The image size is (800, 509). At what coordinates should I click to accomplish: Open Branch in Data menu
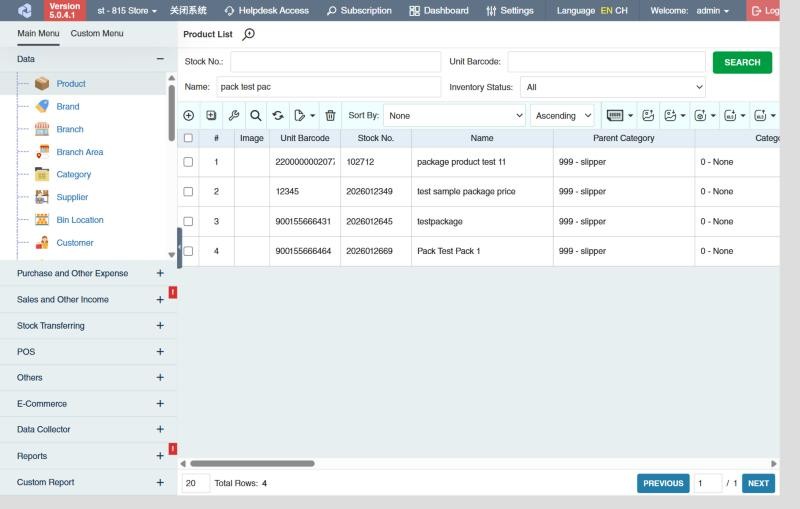pos(70,129)
